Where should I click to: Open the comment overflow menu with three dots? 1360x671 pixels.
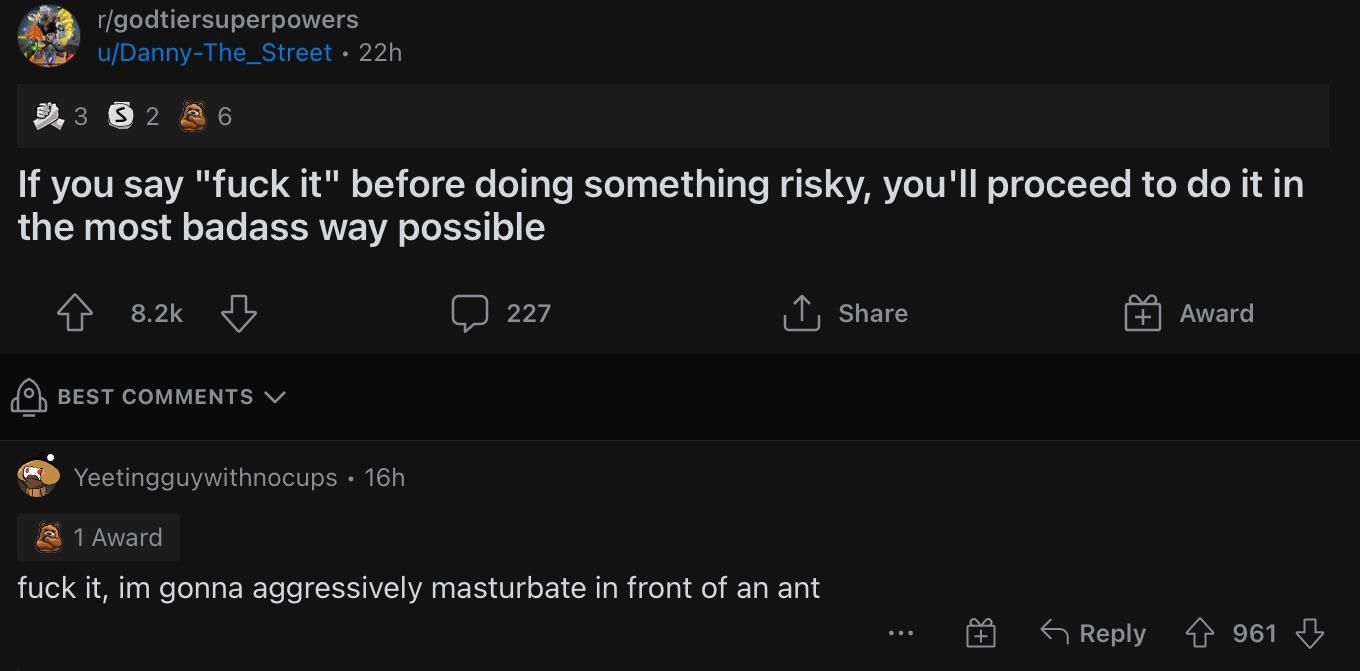[901, 632]
